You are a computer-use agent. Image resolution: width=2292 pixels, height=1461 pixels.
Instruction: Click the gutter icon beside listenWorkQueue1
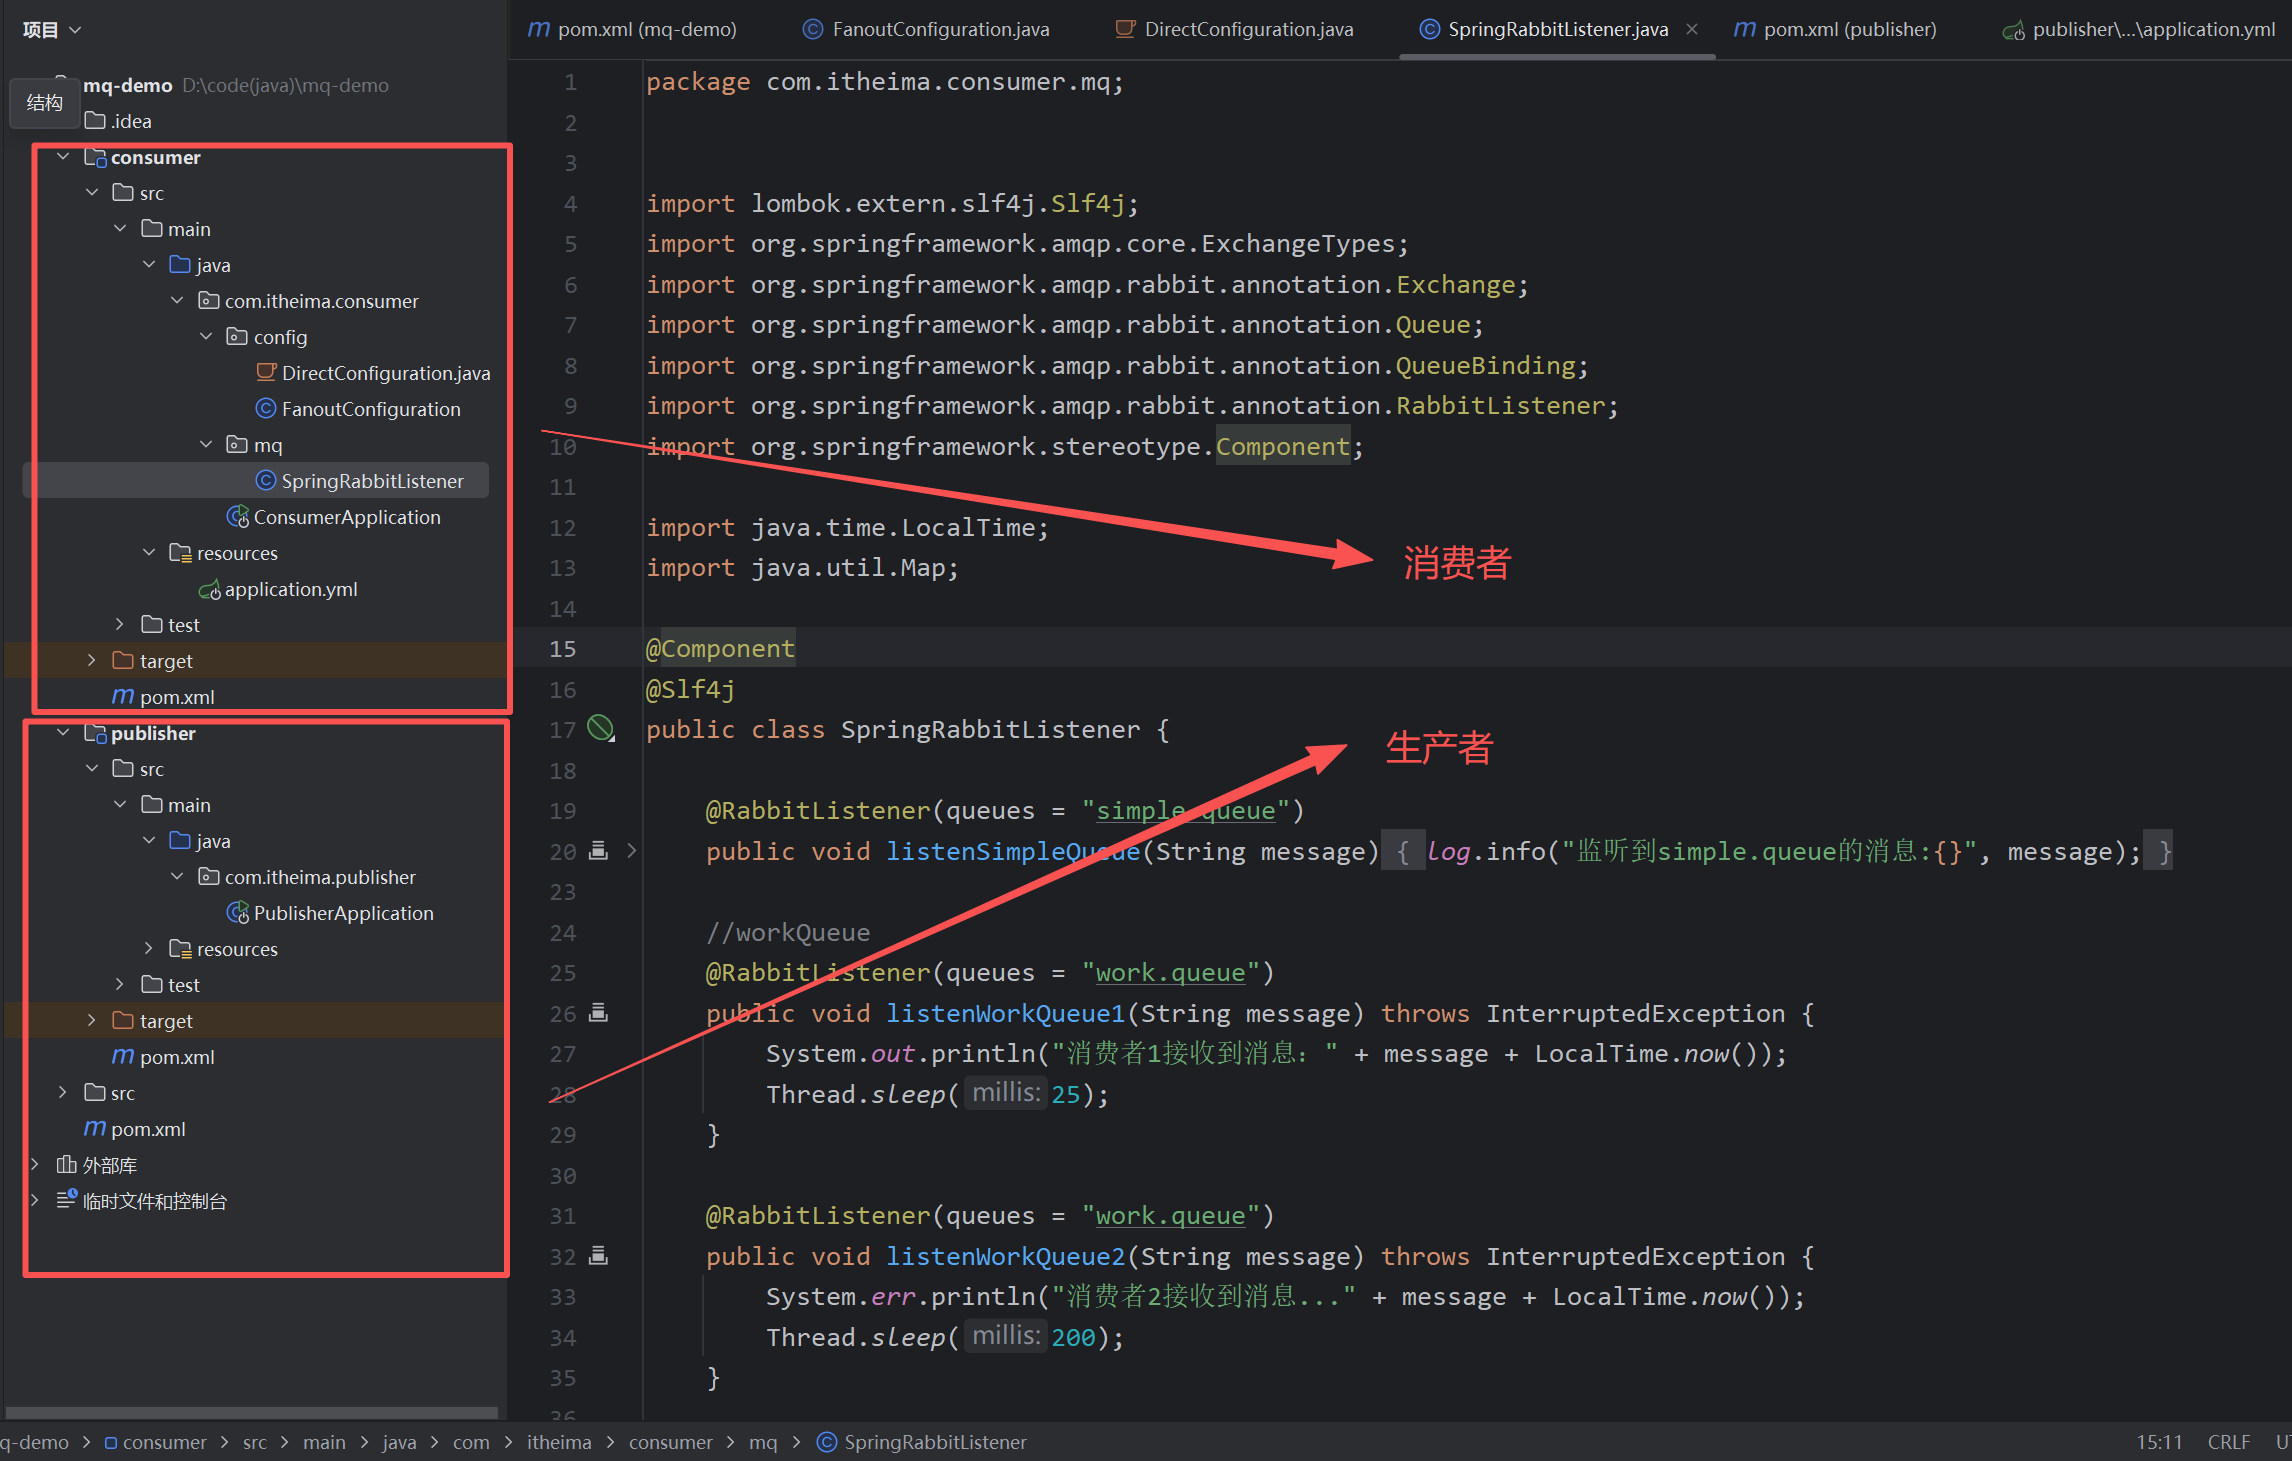[x=598, y=1013]
